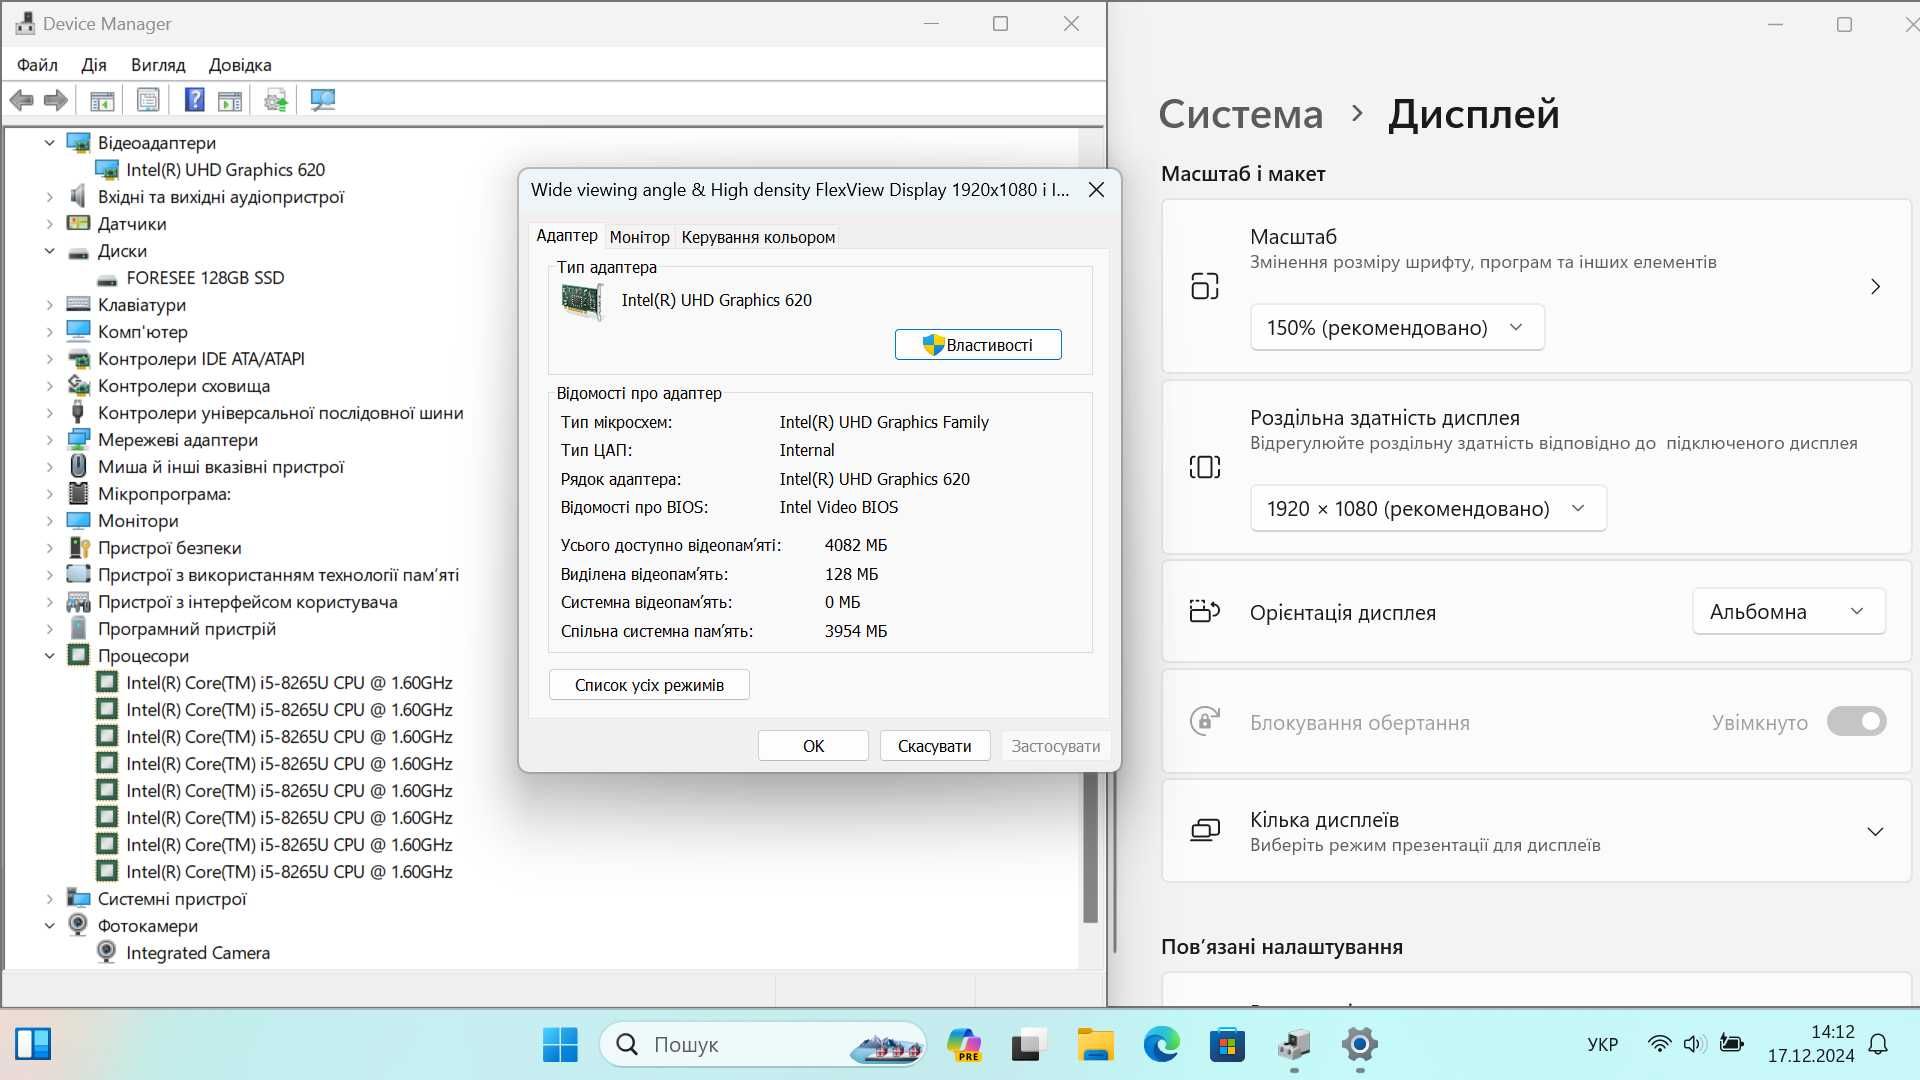This screenshot has width=1920, height=1080.
Task: Click the Properties toolbar icon in Device Manager
Action: pyautogui.click(x=148, y=100)
